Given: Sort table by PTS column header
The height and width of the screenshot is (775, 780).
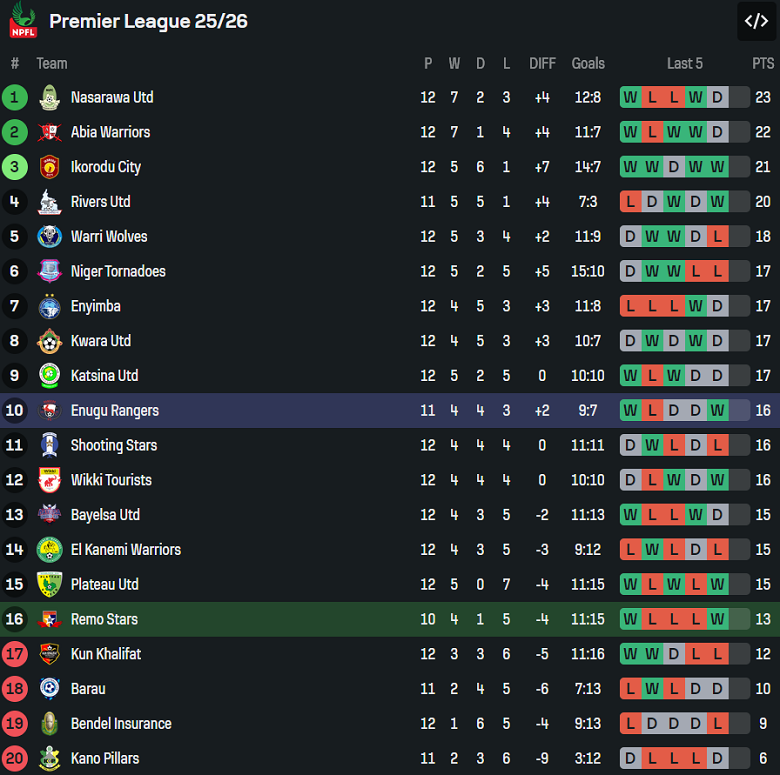Looking at the screenshot, I should click(763, 63).
